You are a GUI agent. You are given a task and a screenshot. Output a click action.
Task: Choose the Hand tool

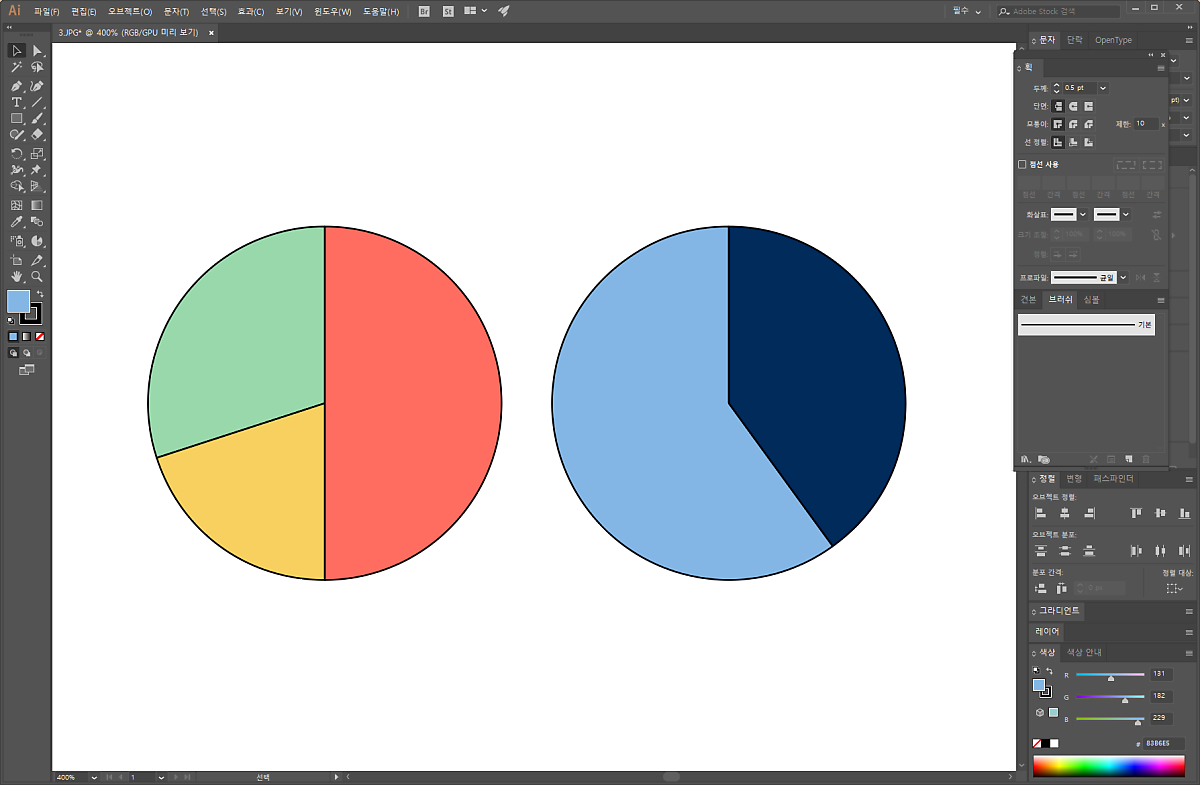(17, 276)
